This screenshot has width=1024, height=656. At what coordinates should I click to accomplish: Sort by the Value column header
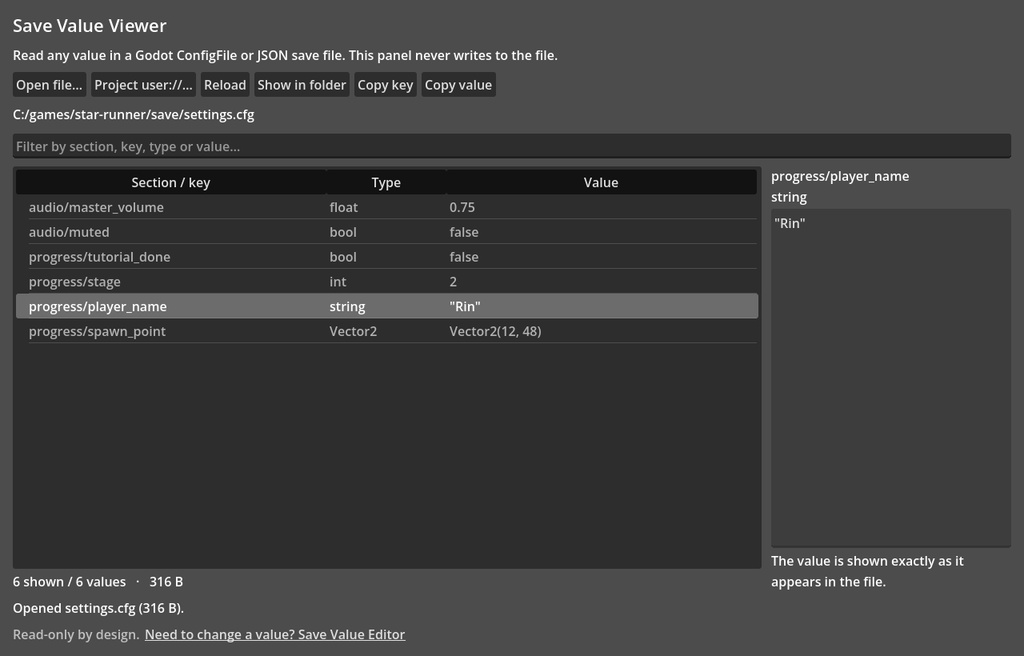pos(601,182)
